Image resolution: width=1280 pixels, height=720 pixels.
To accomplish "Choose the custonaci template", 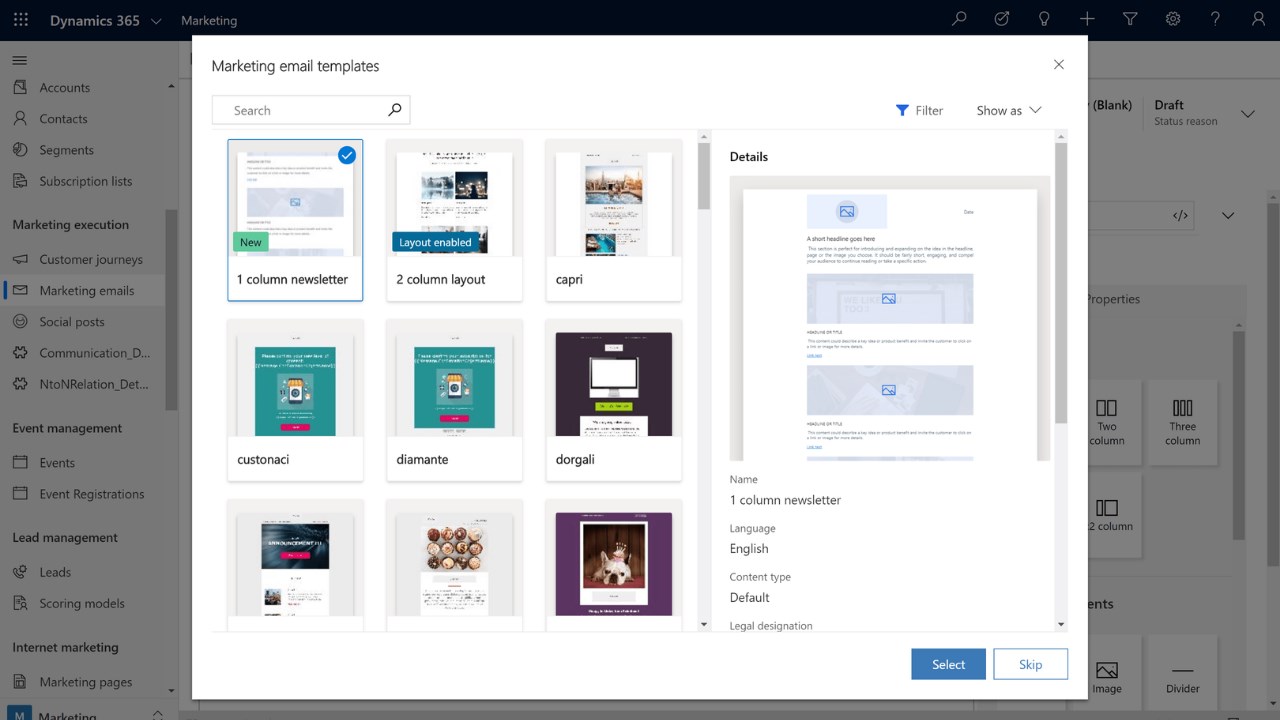I will [295, 400].
